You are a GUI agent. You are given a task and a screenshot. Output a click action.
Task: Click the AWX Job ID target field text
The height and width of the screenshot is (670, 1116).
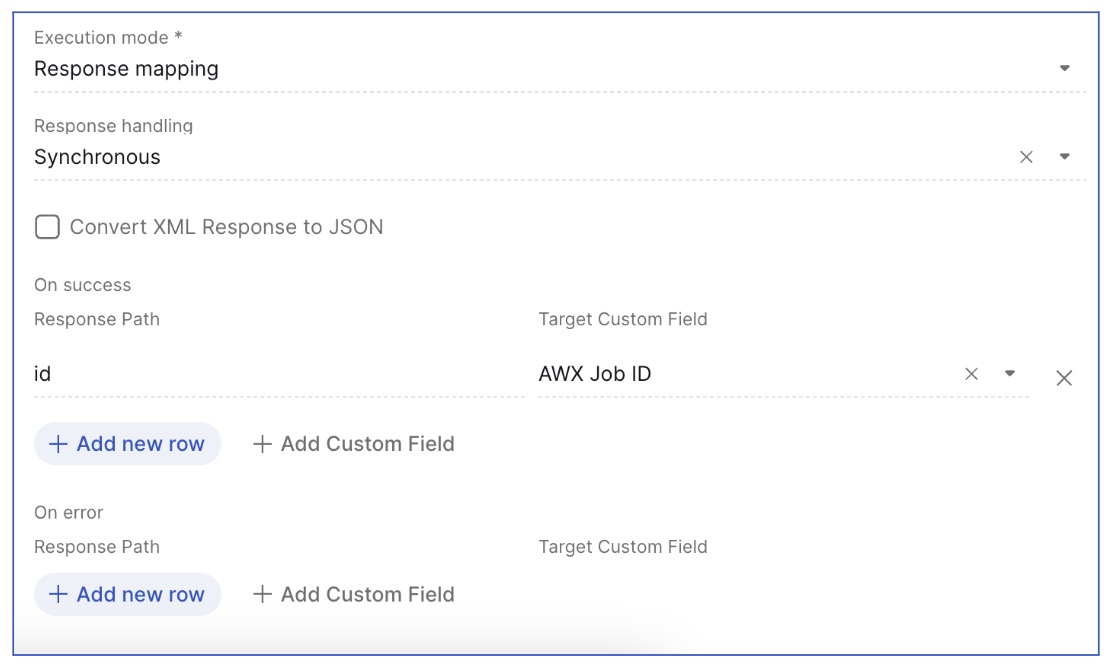click(x=595, y=374)
